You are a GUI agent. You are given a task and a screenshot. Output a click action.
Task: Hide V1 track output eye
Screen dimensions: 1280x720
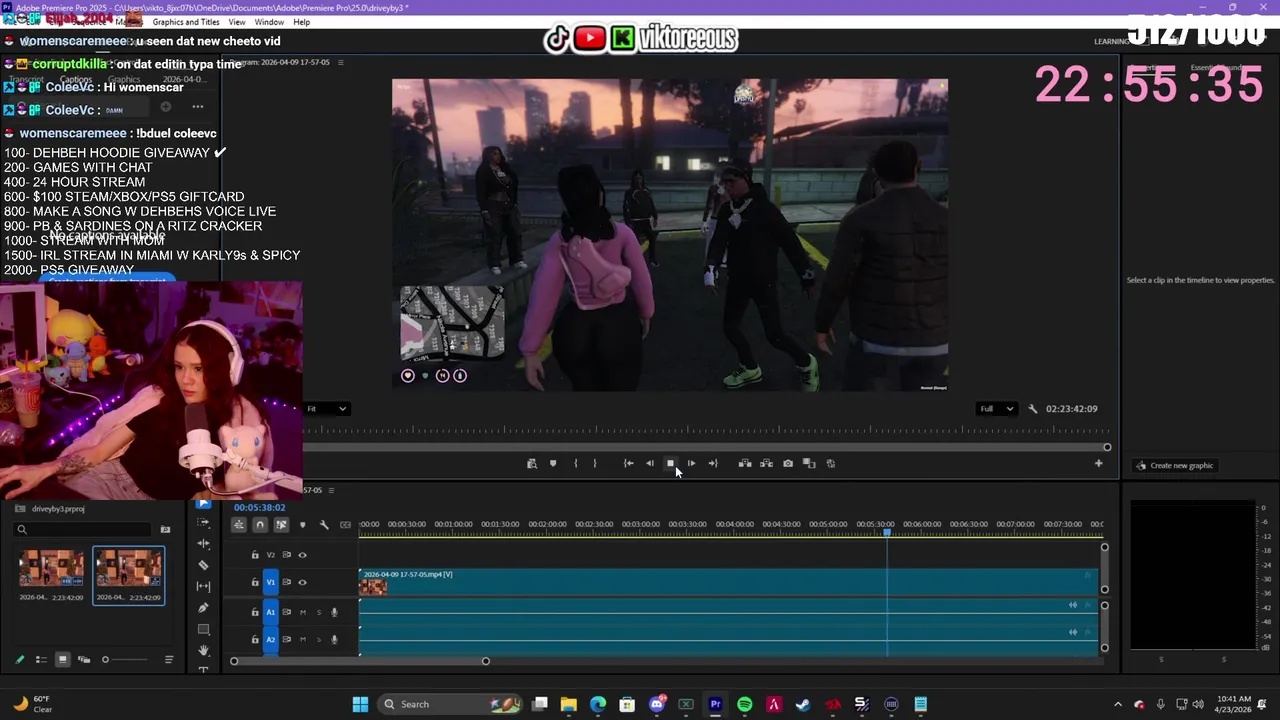point(302,582)
